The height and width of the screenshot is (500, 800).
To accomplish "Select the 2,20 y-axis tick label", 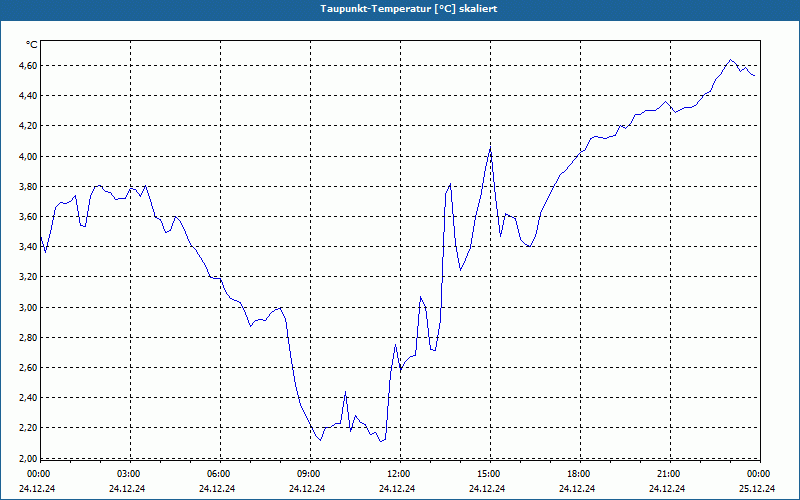I will pyautogui.click(x=28, y=428).
